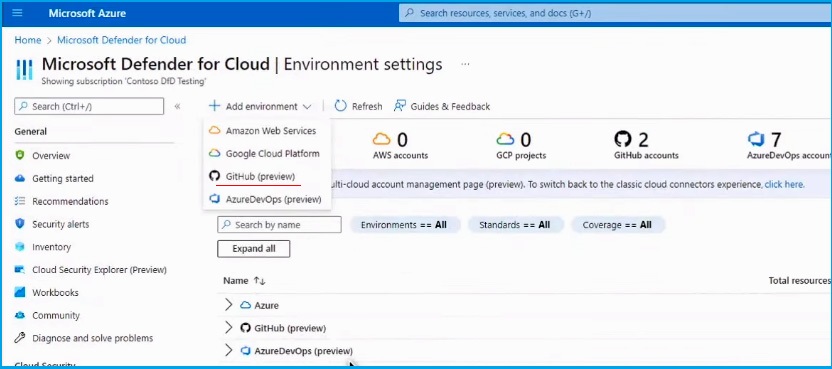Expand the Azure tree row
The height and width of the screenshot is (369, 832).
point(229,305)
